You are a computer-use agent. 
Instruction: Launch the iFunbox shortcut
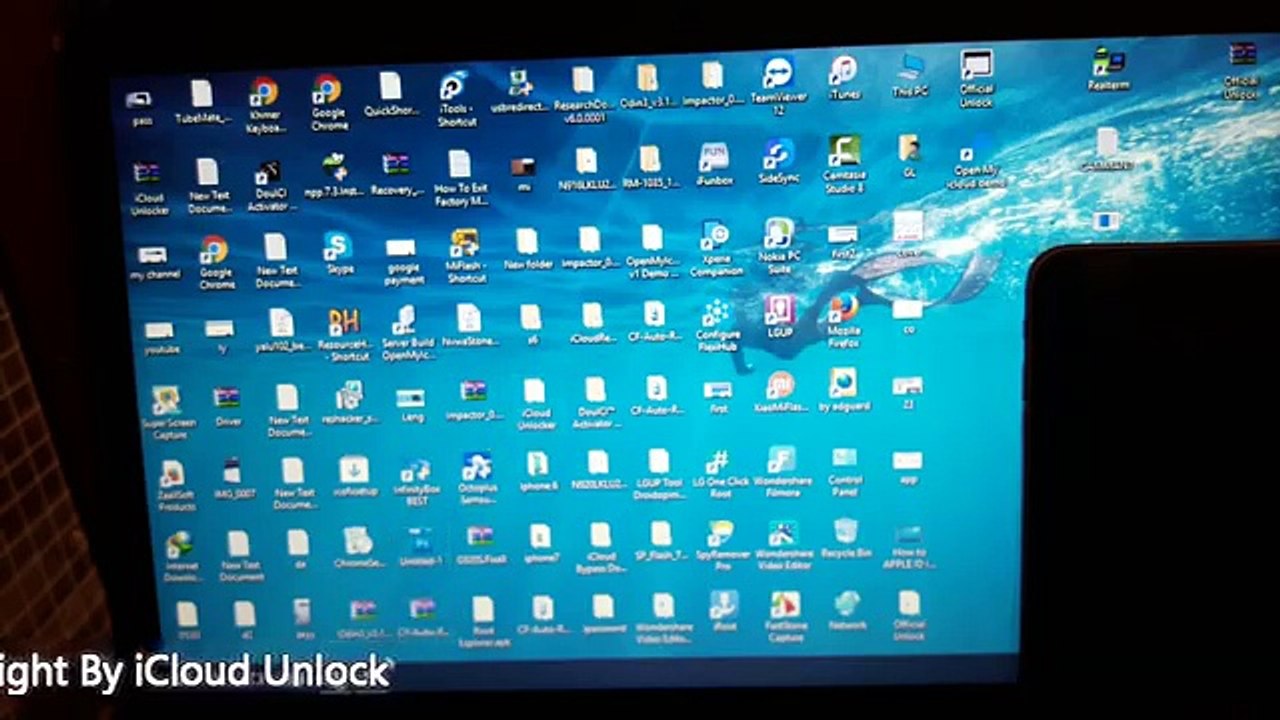pos(714,165)
